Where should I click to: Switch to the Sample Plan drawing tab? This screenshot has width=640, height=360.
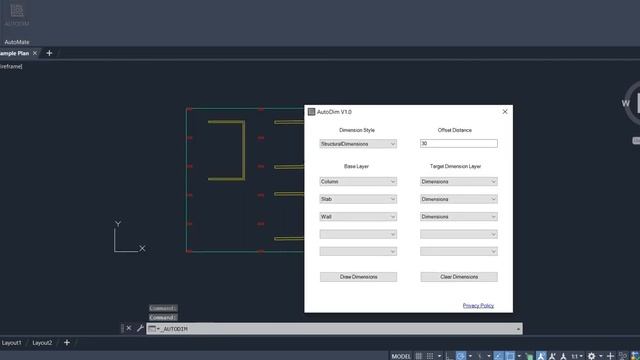point(14,53)
